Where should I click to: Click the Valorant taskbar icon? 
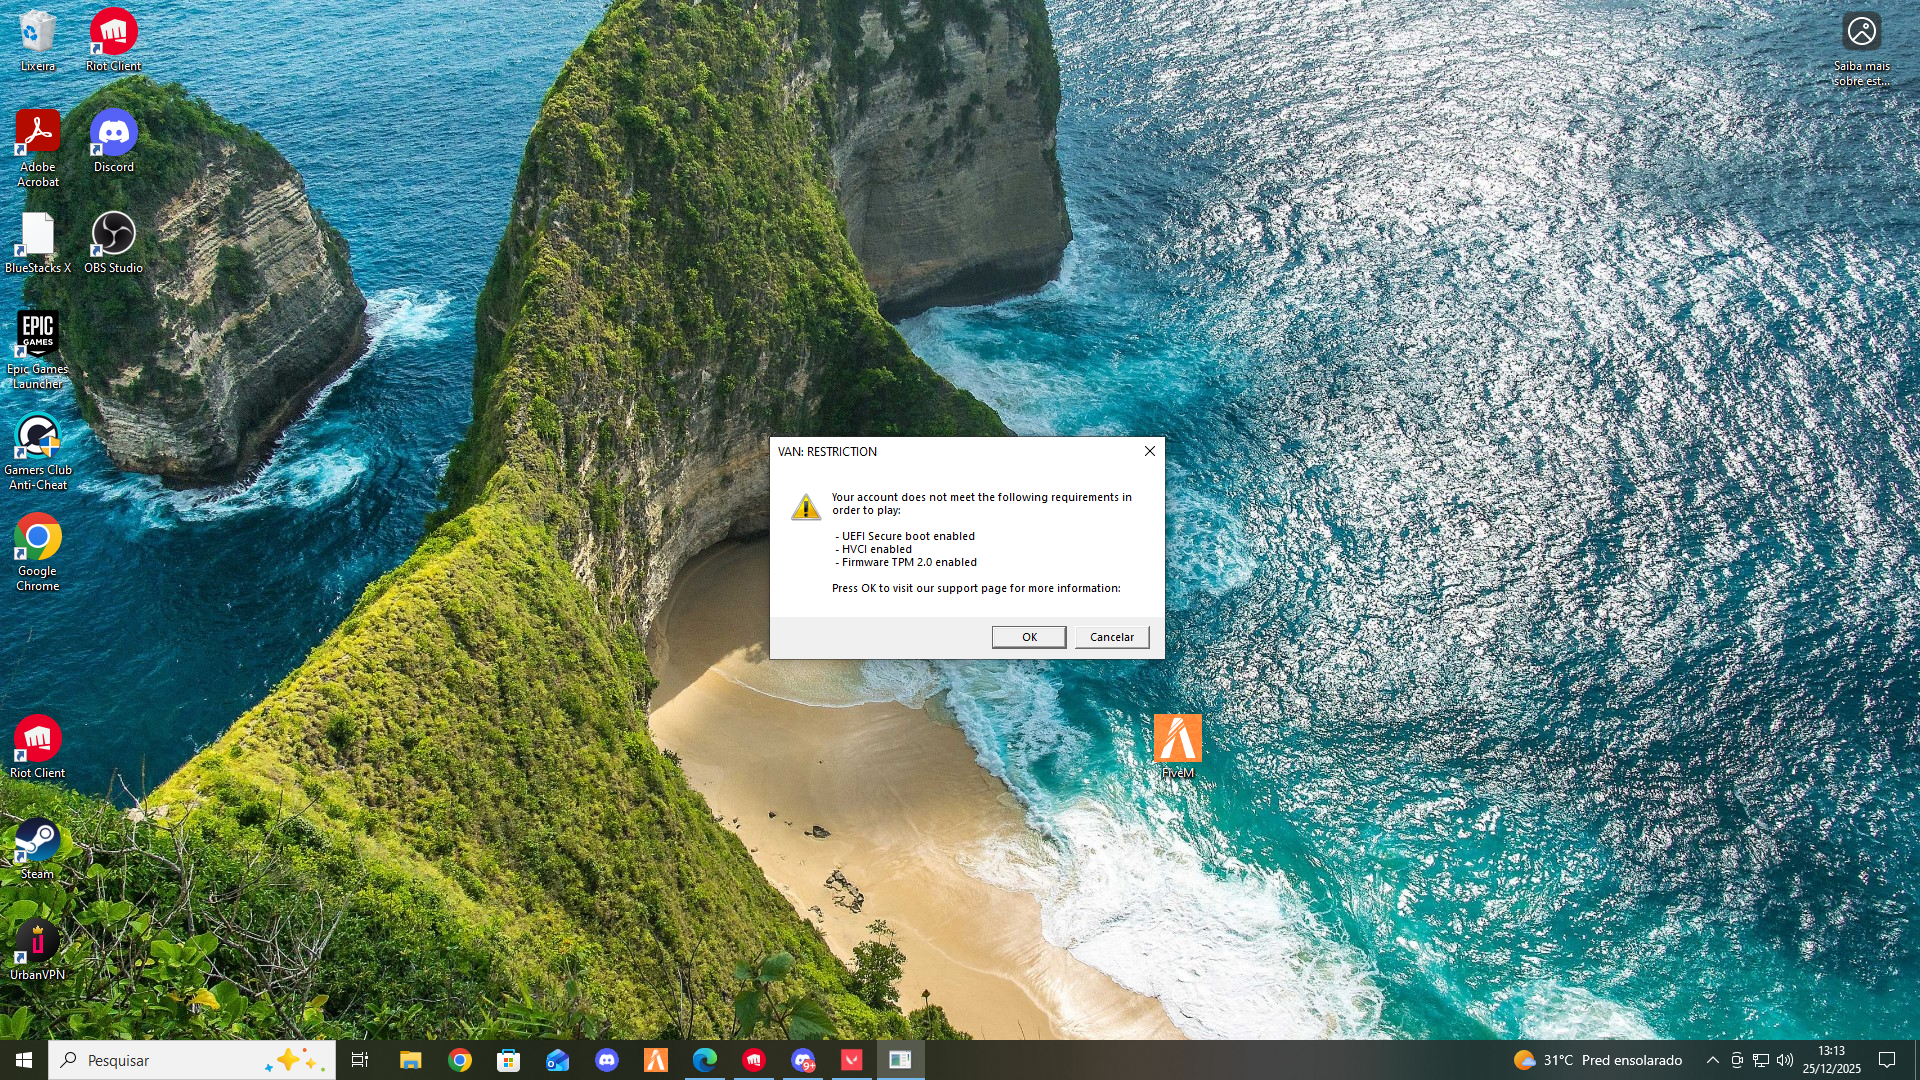[852, 1060]
